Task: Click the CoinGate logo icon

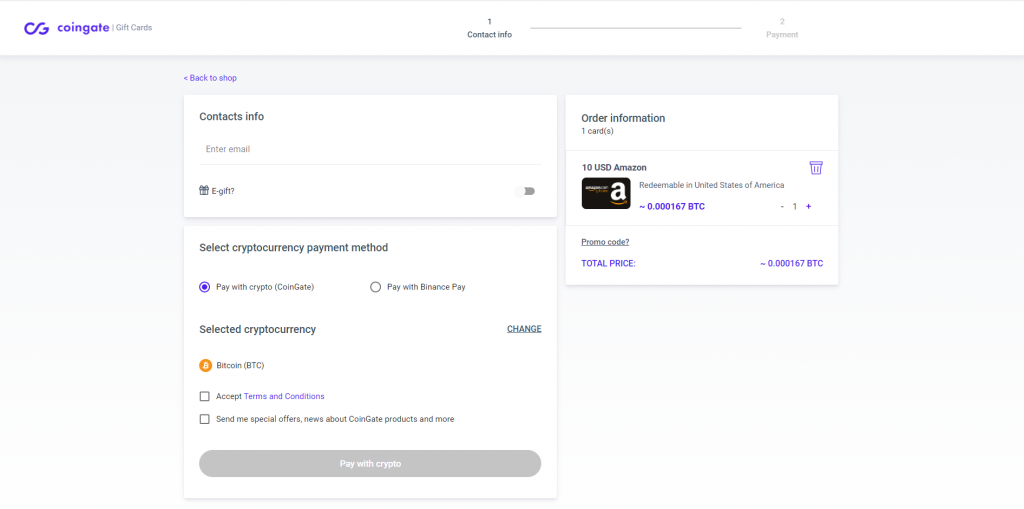Action: pyautogui.click(x=37, y=28)
